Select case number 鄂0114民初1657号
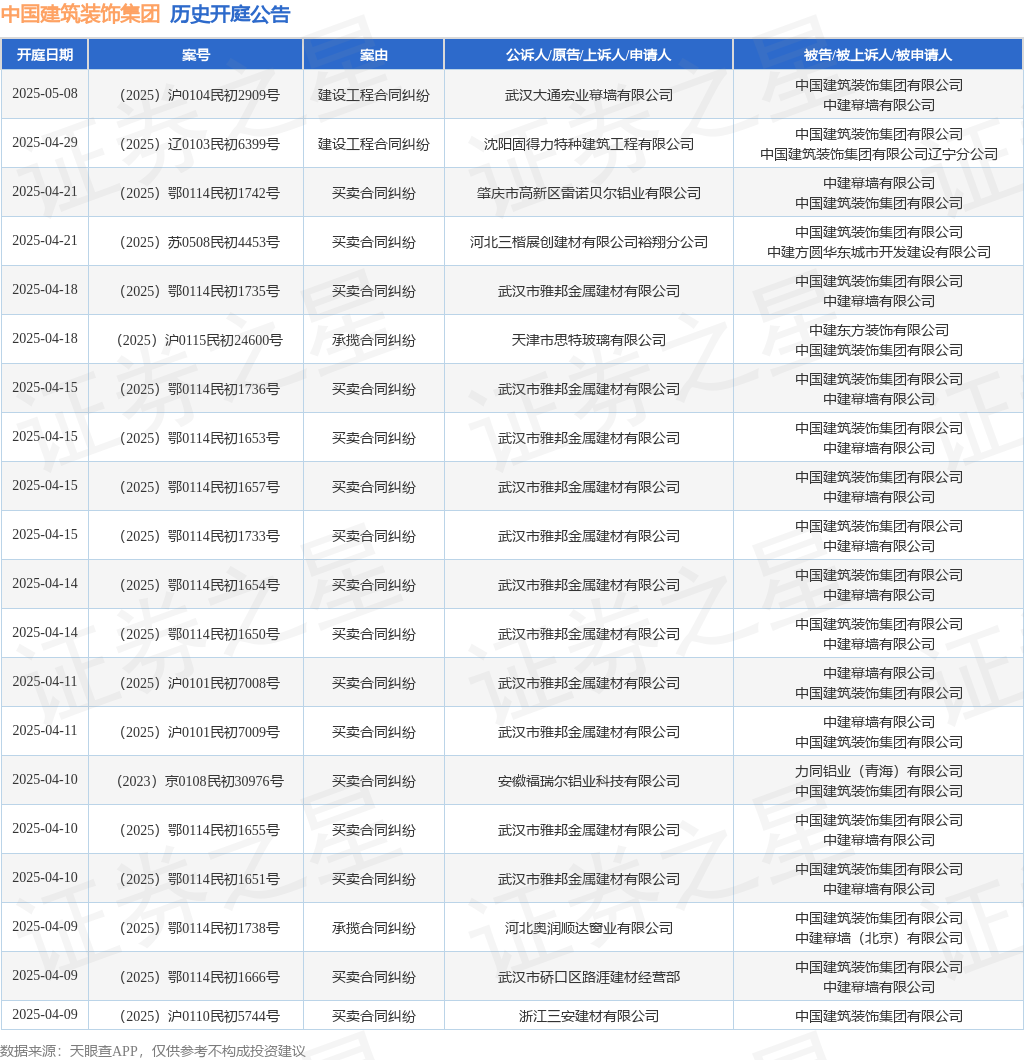1024x1060 pixels. 224,487
